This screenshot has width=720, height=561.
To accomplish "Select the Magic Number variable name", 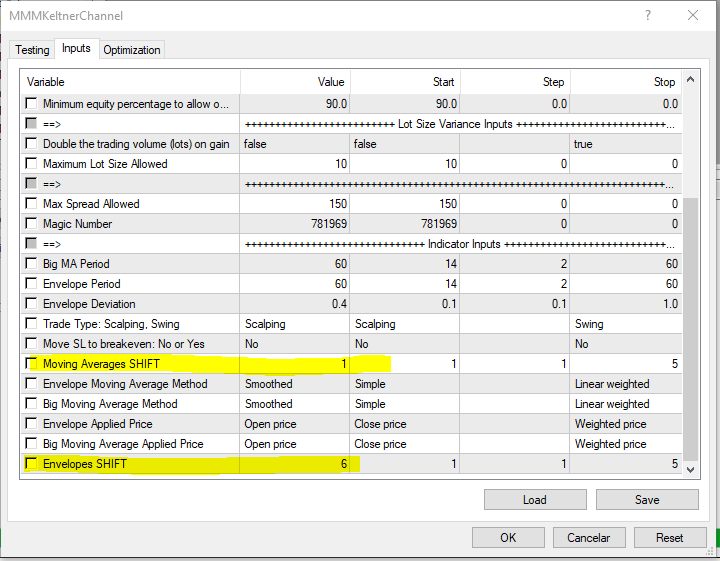I will click(x=78, y=224).
